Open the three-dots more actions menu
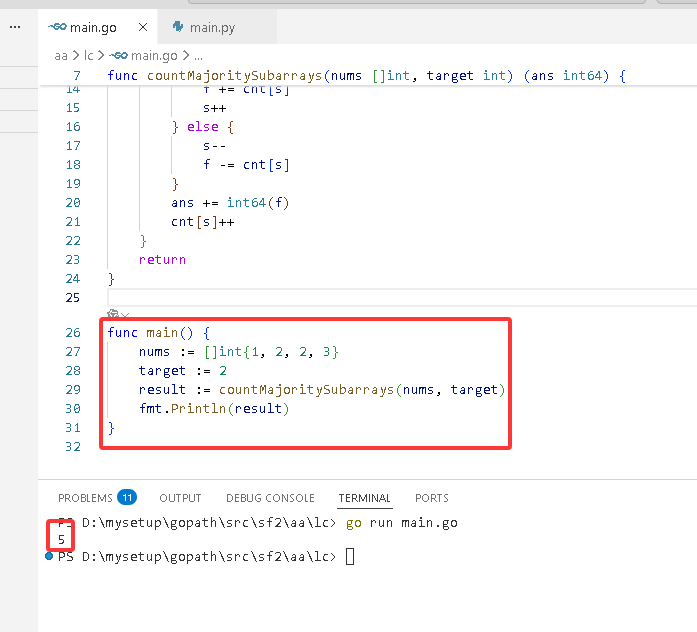This screenshot has width=697, height=632. point(15,27)
